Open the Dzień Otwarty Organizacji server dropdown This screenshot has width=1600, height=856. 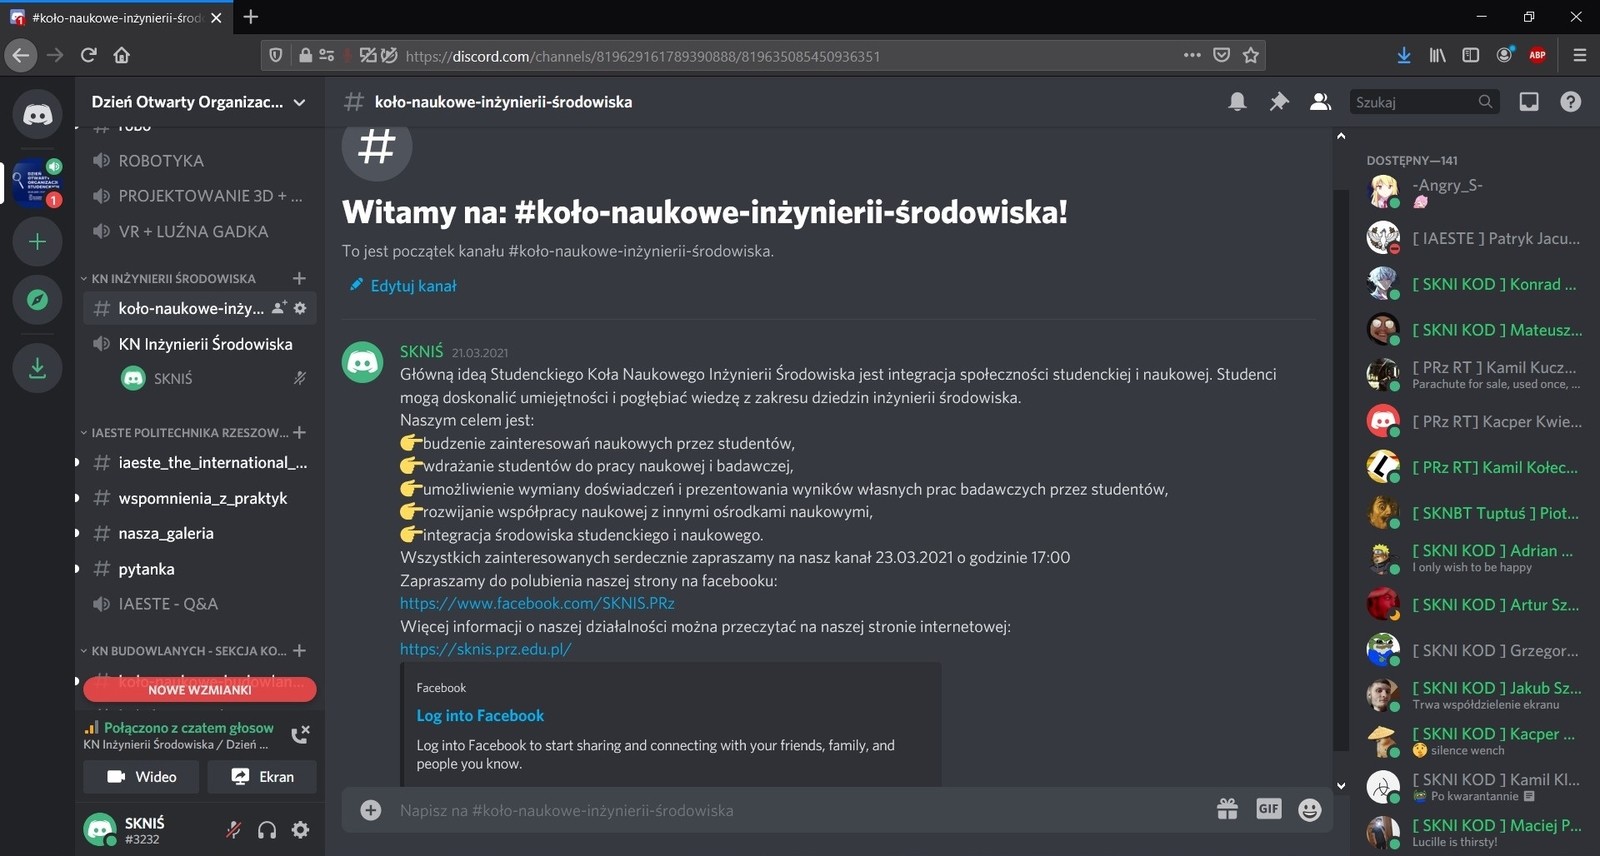coord(198,102)
